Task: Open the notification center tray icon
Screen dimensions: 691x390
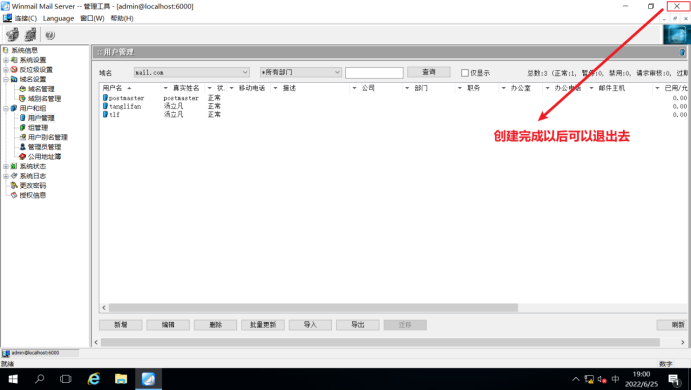Action: tap(674, 379)
